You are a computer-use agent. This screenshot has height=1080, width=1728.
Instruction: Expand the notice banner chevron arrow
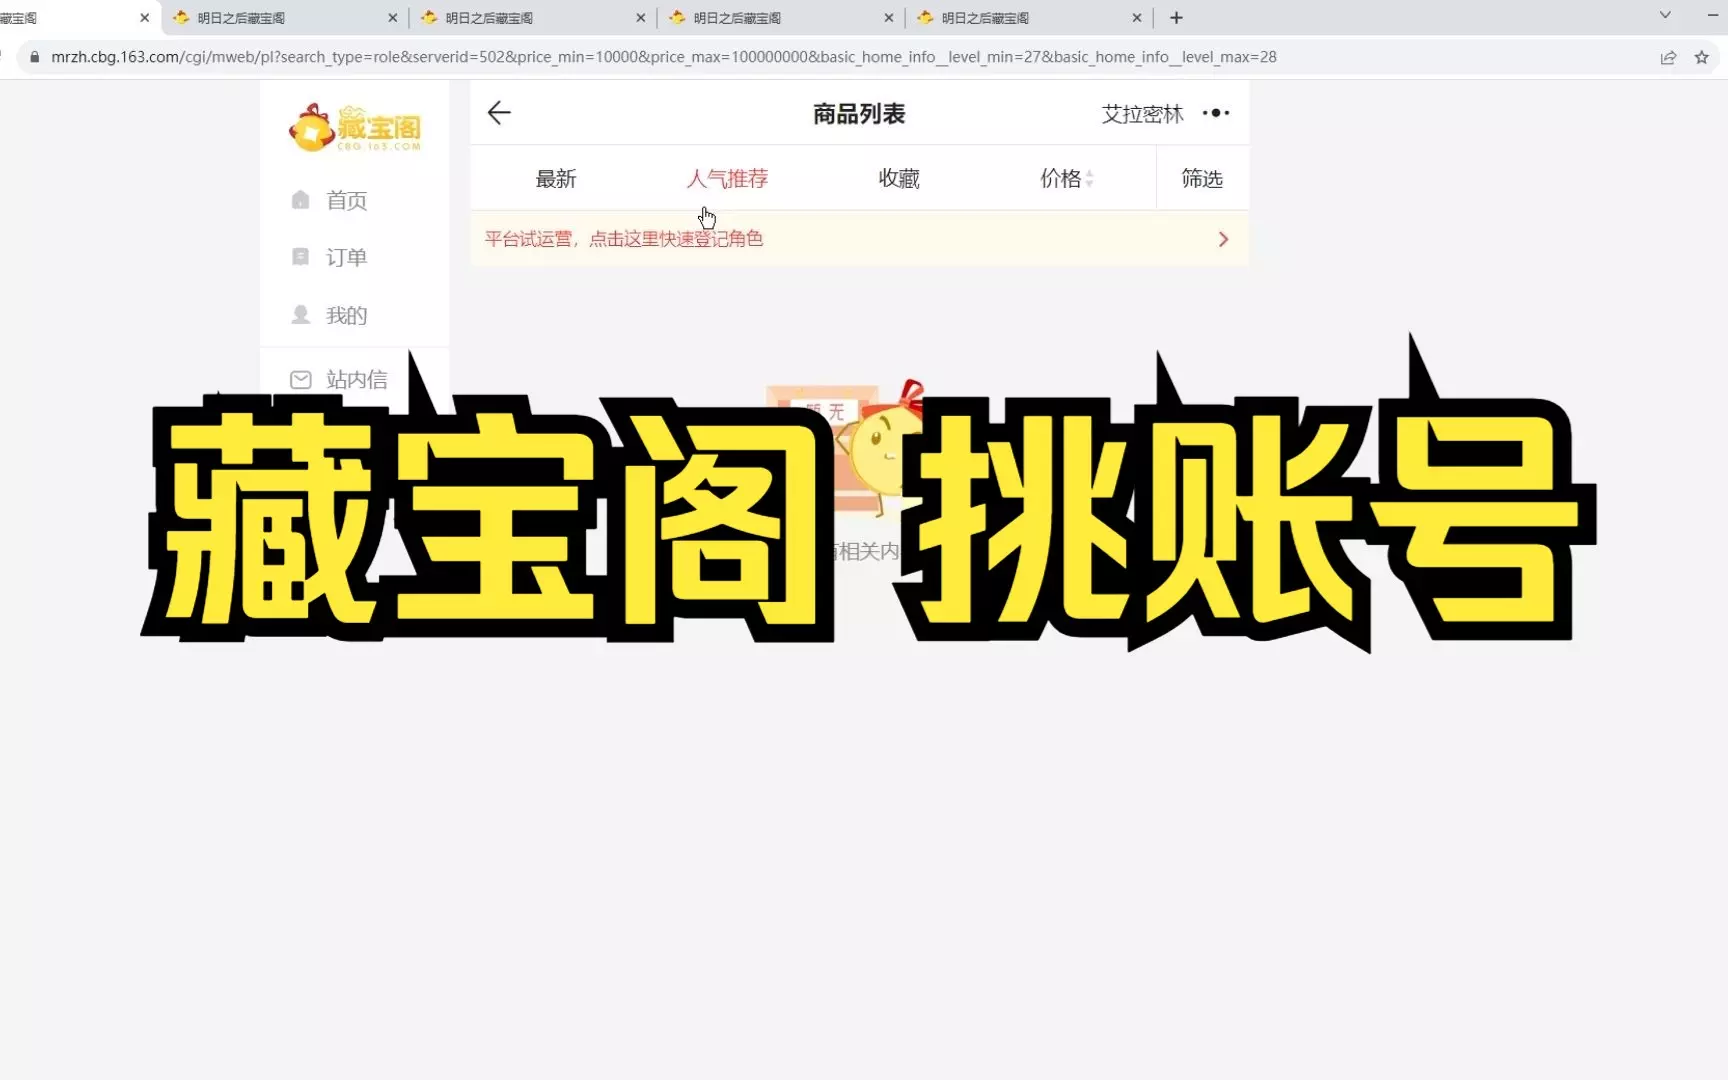coord(1223,239)
